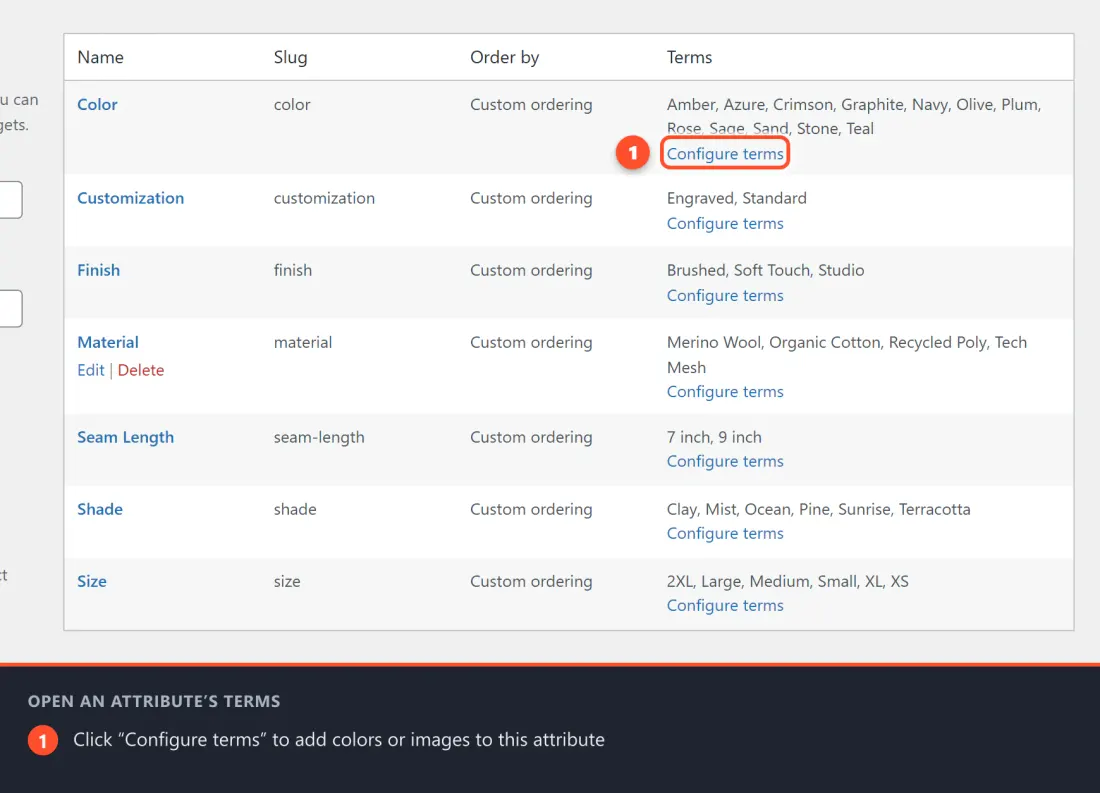Click the terms list starting with '2XL, Large'
The image size is (1100, 793).
787,582
